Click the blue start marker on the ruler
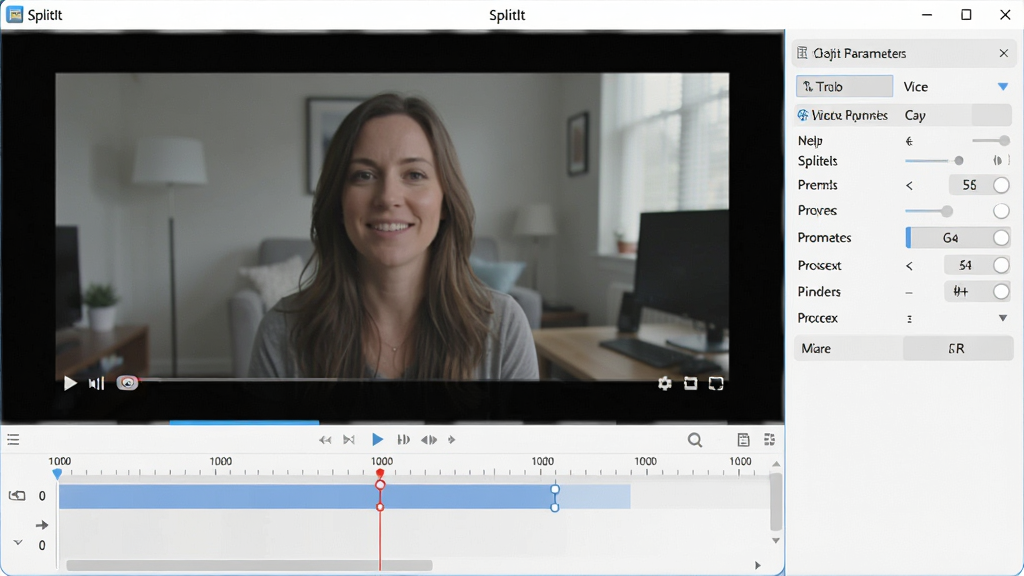The width and height of the screenshot is (1024, 576). coord(57,473)
